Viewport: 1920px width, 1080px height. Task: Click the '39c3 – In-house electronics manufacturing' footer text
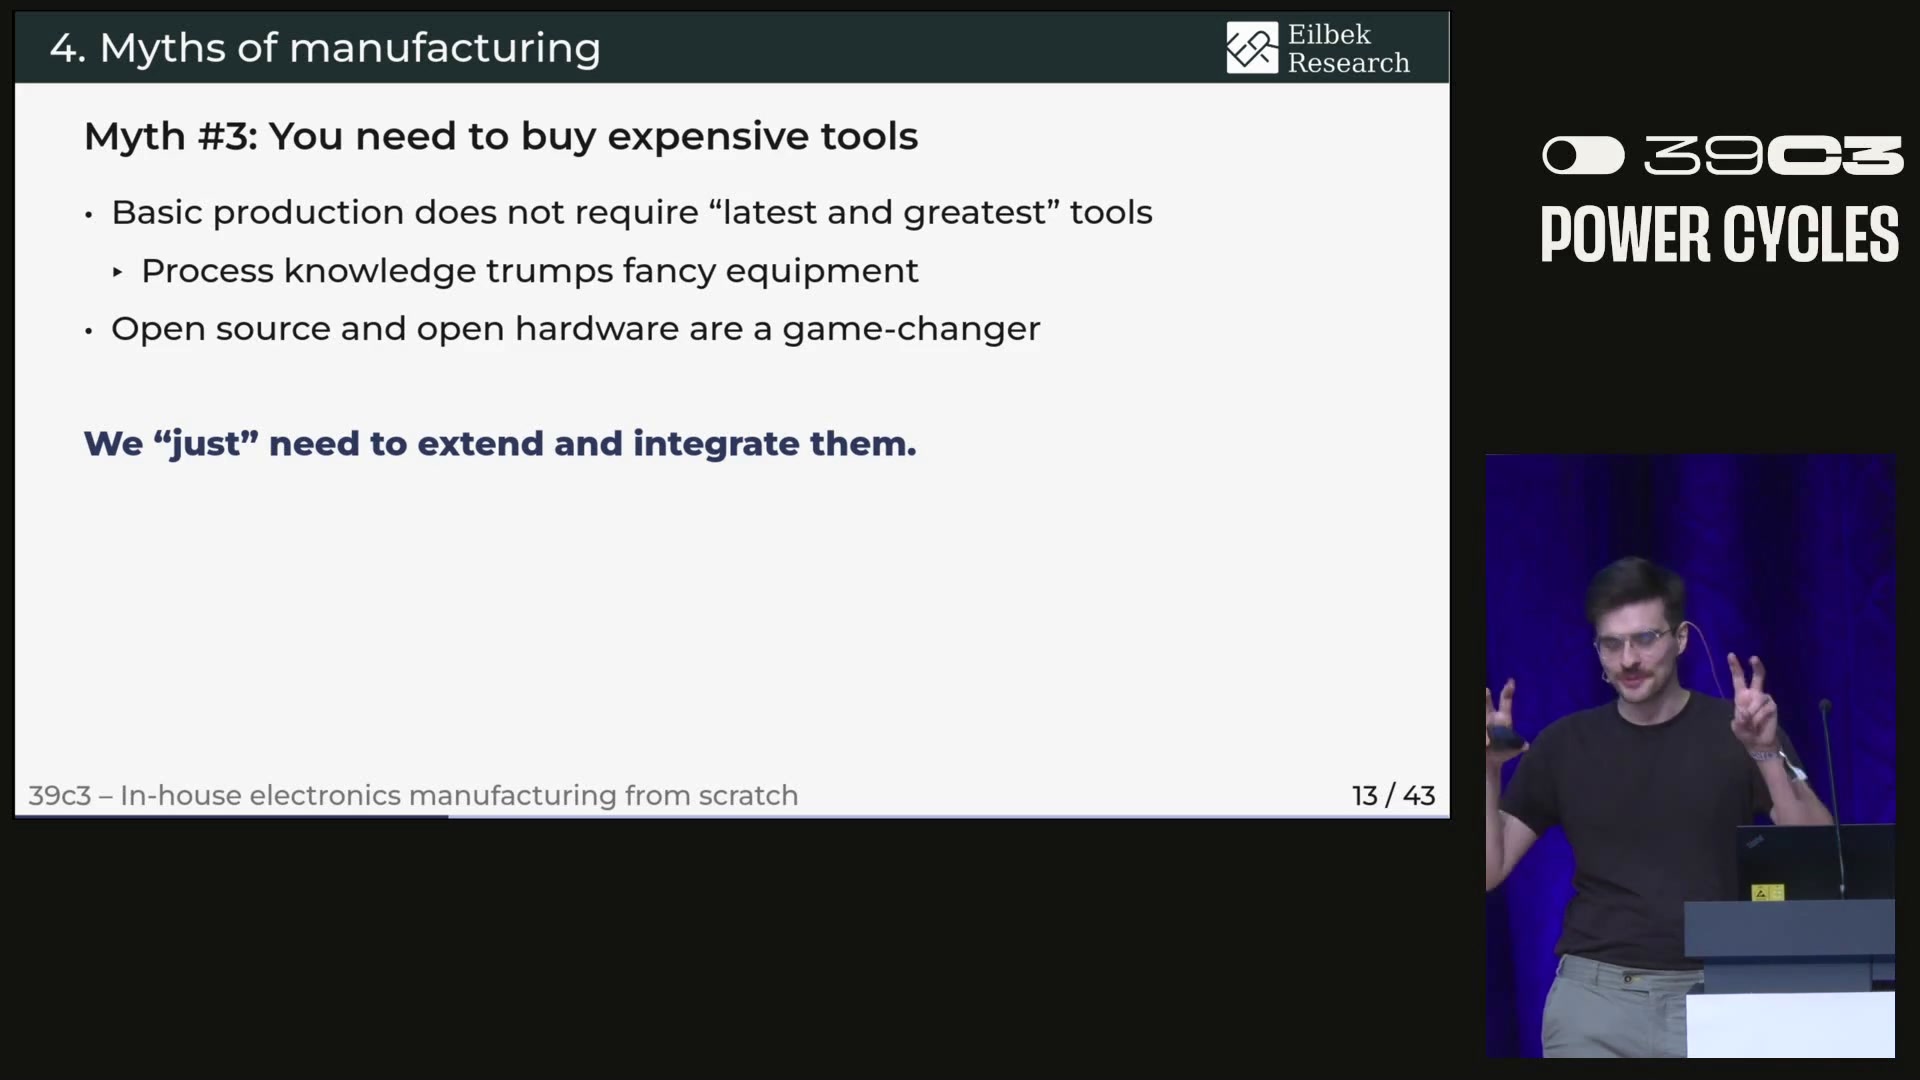coord(413,795)
